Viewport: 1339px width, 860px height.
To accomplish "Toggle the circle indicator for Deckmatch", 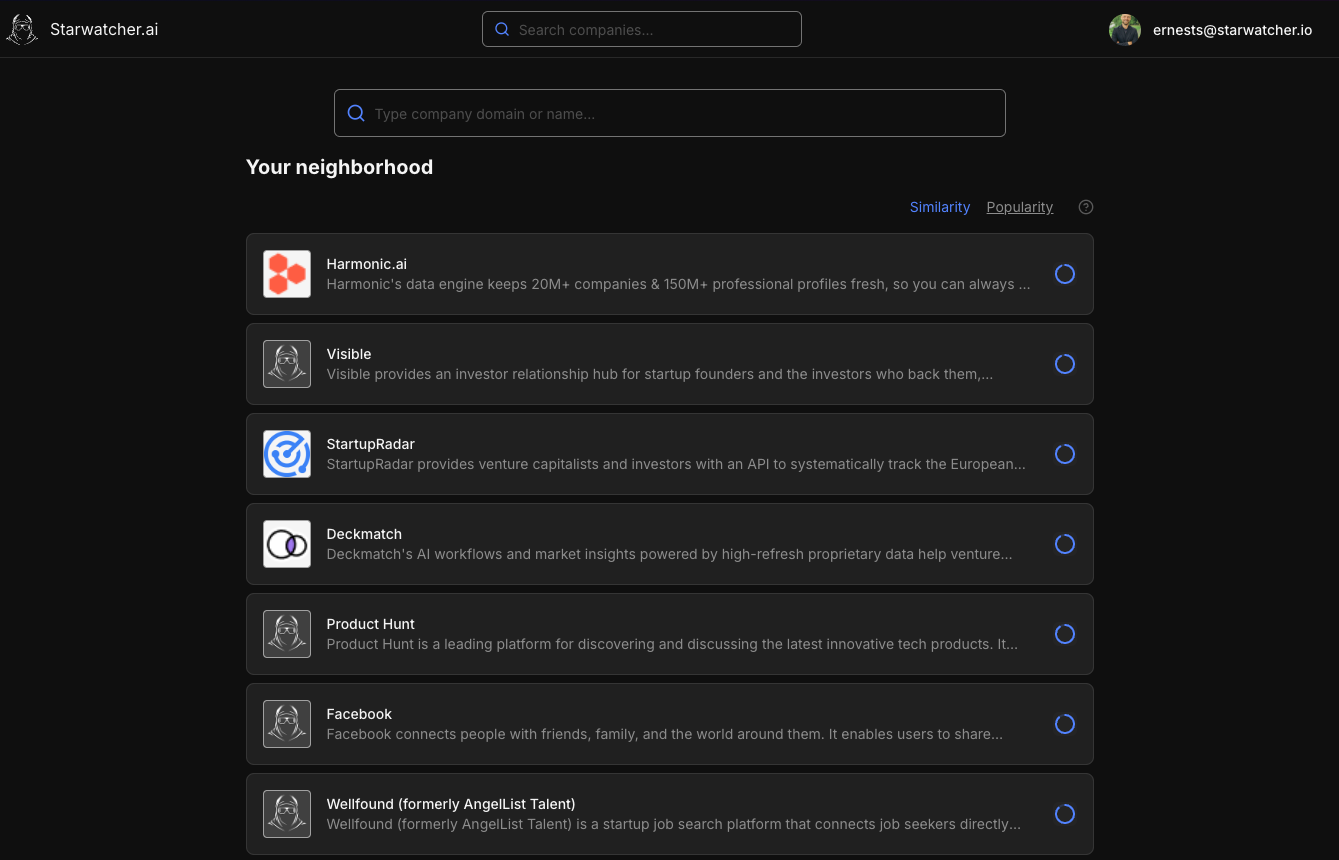I will (x=1065, y=544).
